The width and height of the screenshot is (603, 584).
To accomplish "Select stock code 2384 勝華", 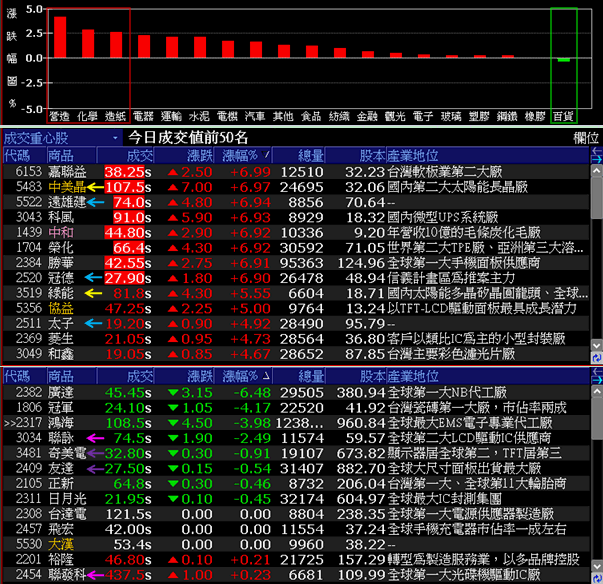I will coord(29,263).
